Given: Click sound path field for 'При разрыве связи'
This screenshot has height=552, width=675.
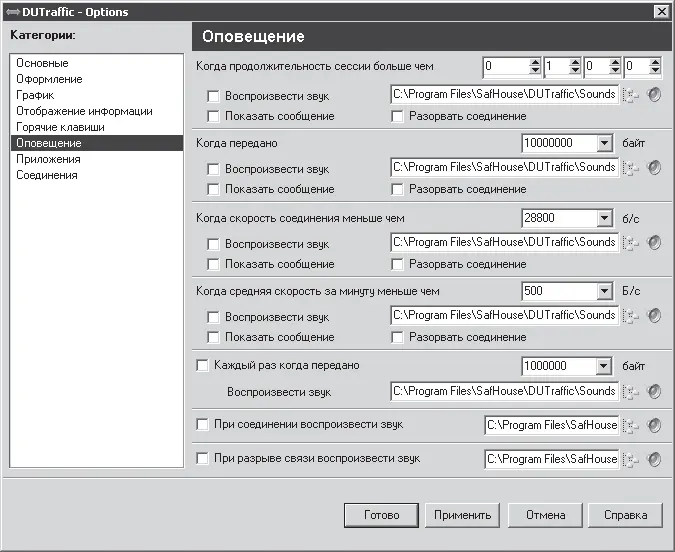Looking at the screenshot, I should [x=552, y=459].
